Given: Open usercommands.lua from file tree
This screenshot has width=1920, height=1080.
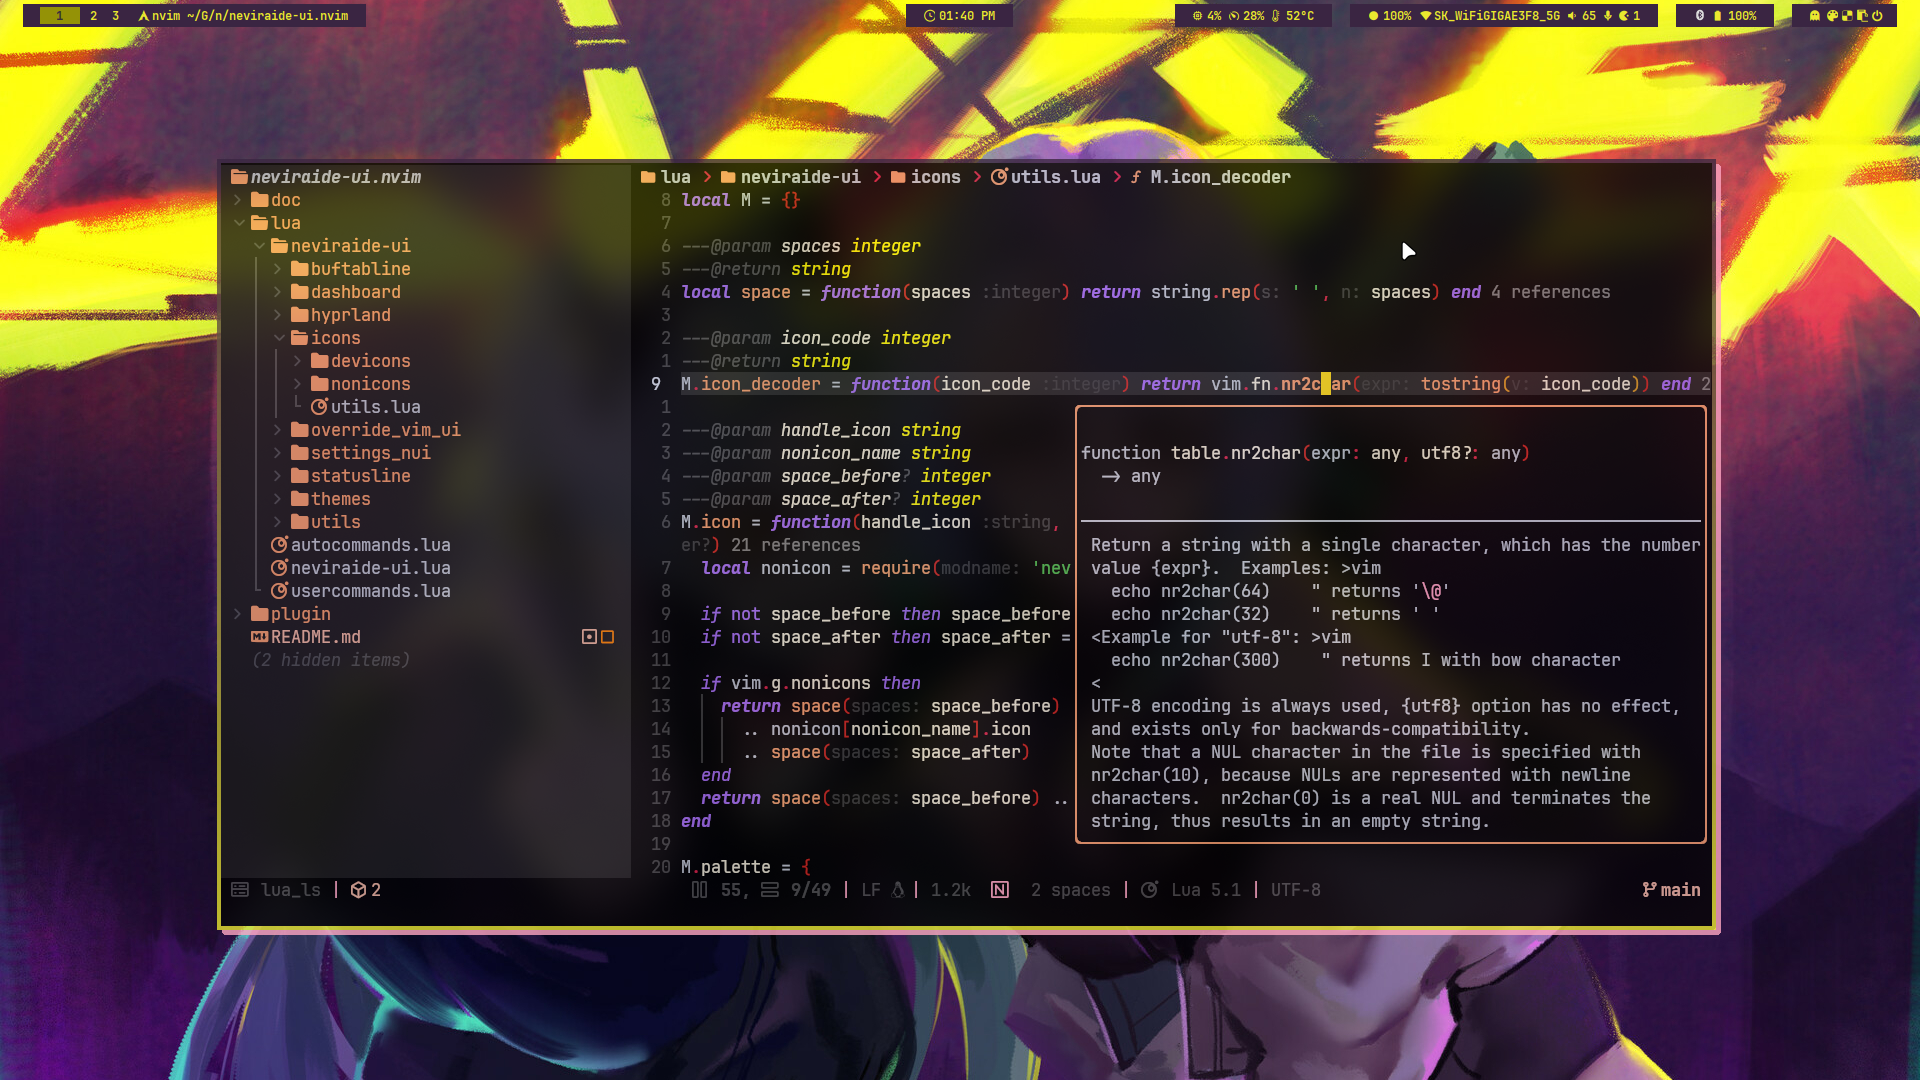Looking at the screenshot, I should [x=370, y=591].
